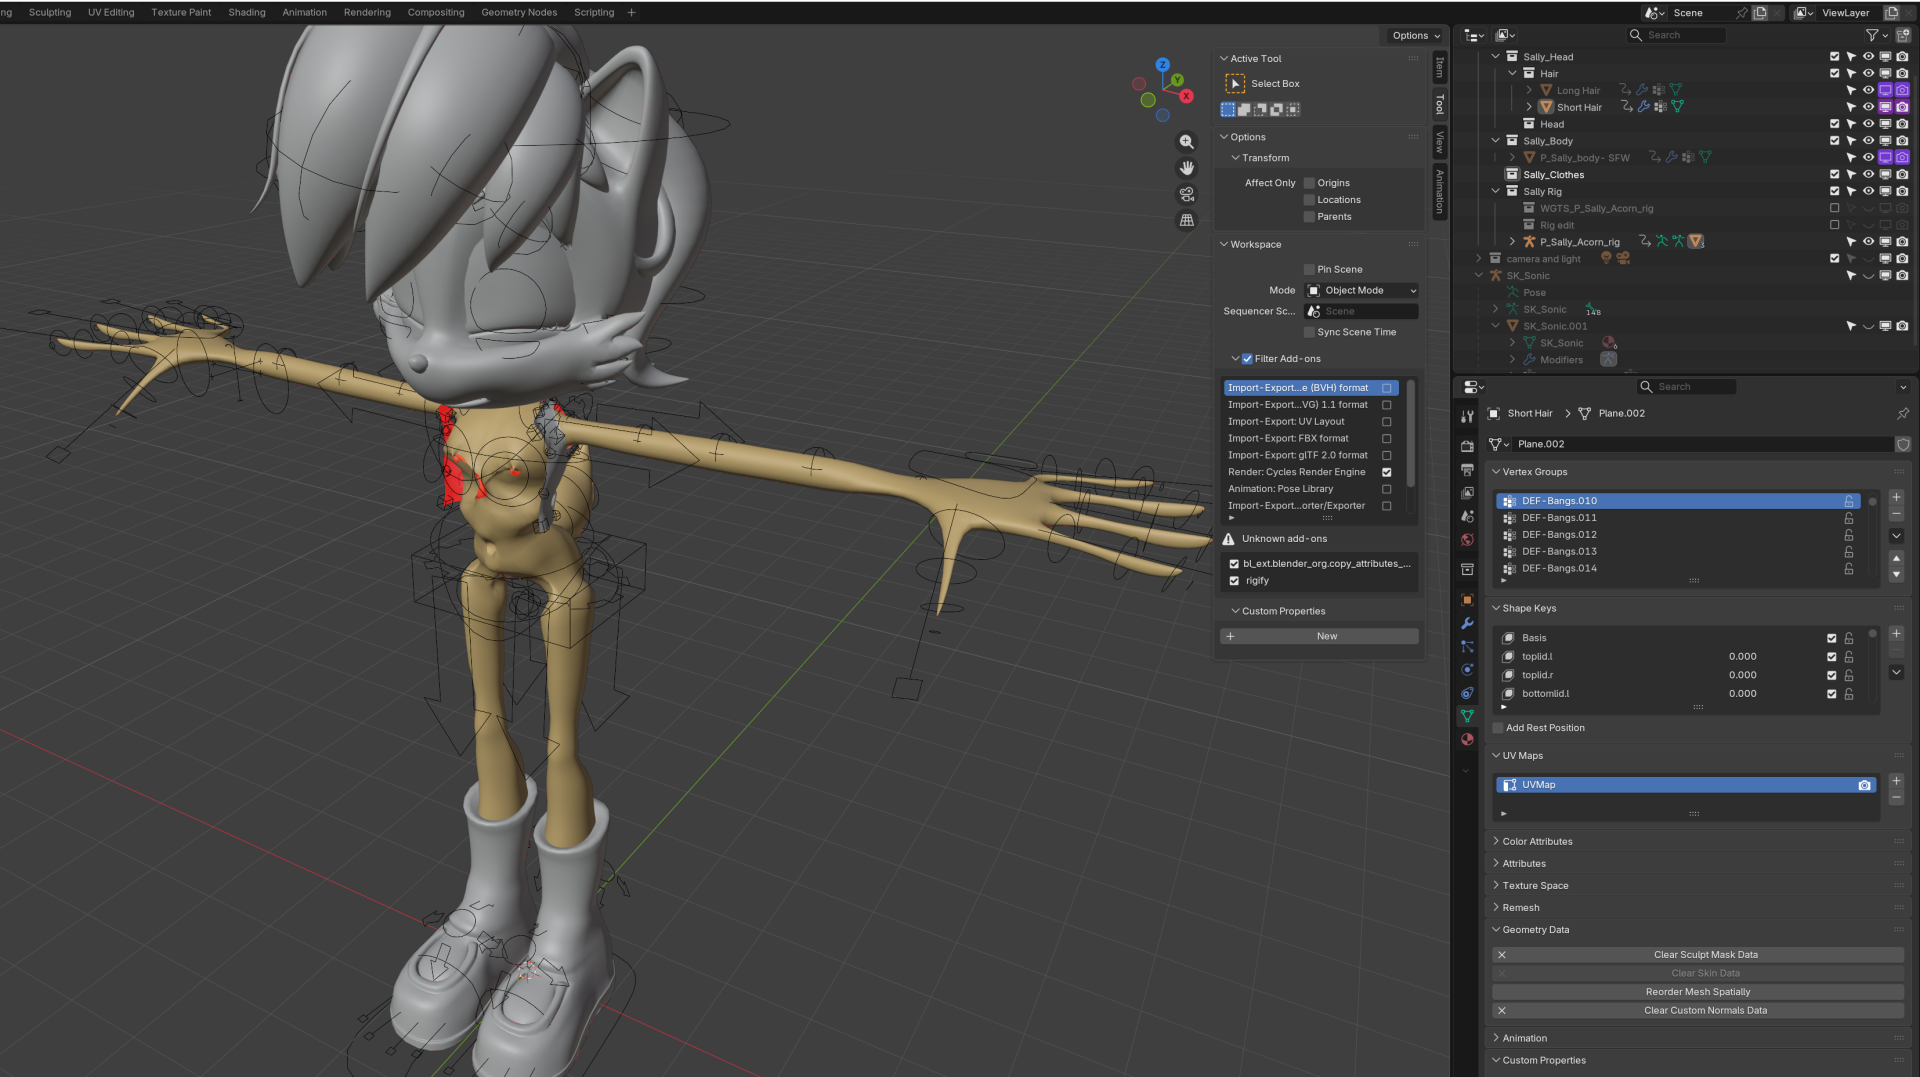This screenshot has width=1920, height=1077.
Task: Remove vertex group with minus button
Action: pyautogui.click(x=1896, y=514)
